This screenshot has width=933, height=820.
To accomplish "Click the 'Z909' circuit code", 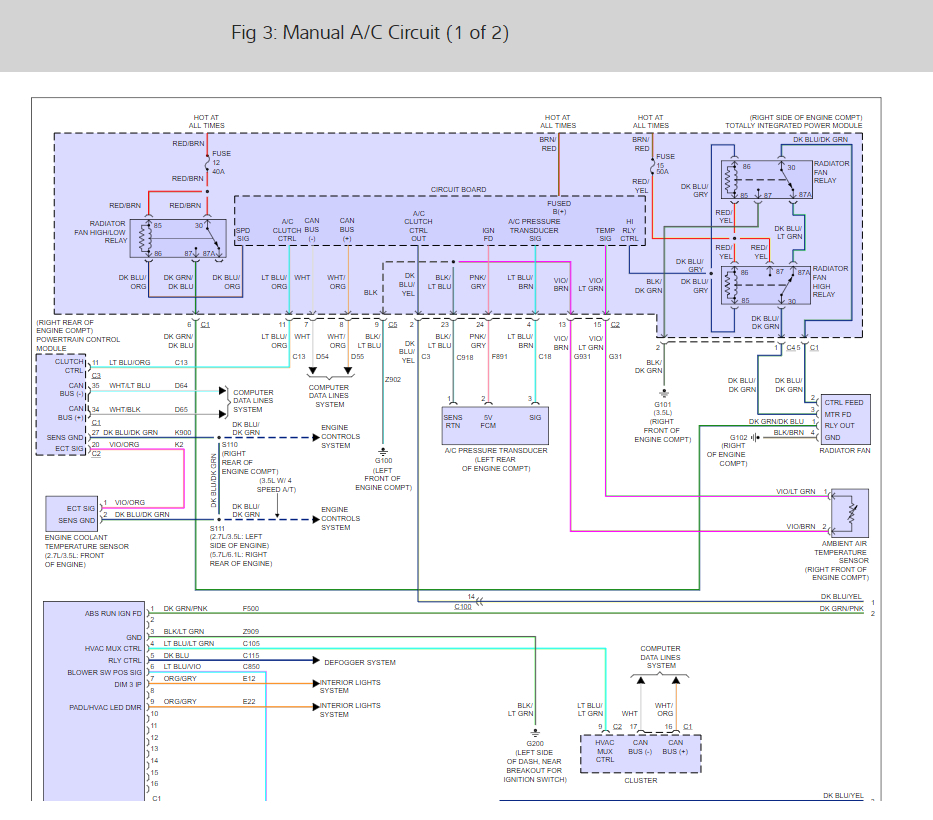I will (251, 631).
